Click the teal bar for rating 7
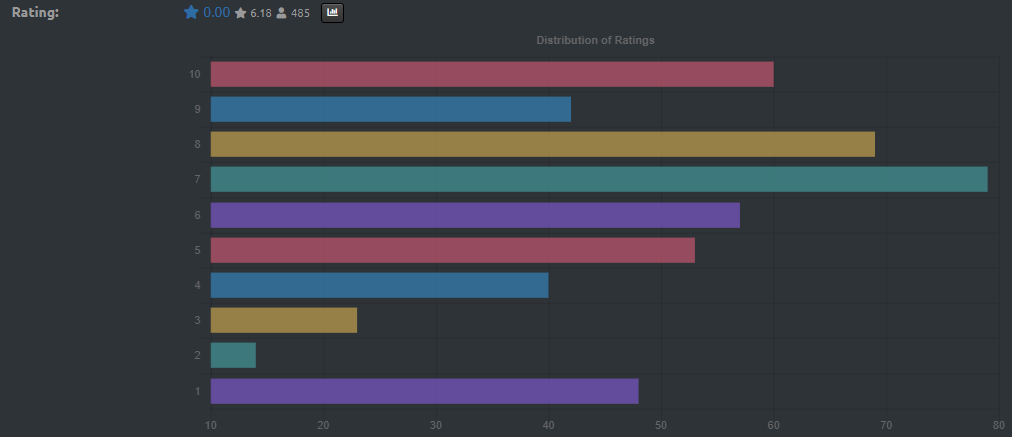The image size is (1012, 437). click(598, 179)
